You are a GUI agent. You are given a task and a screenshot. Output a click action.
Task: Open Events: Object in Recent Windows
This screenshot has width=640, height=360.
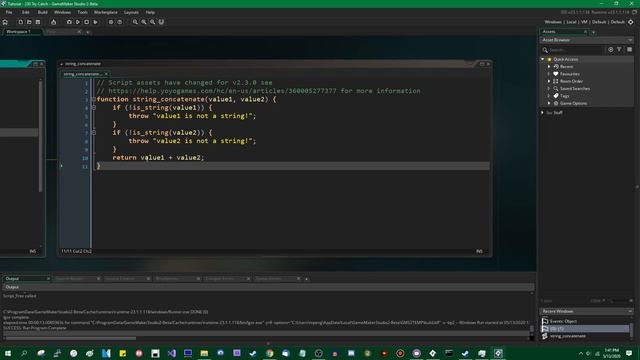coord(563,321)
